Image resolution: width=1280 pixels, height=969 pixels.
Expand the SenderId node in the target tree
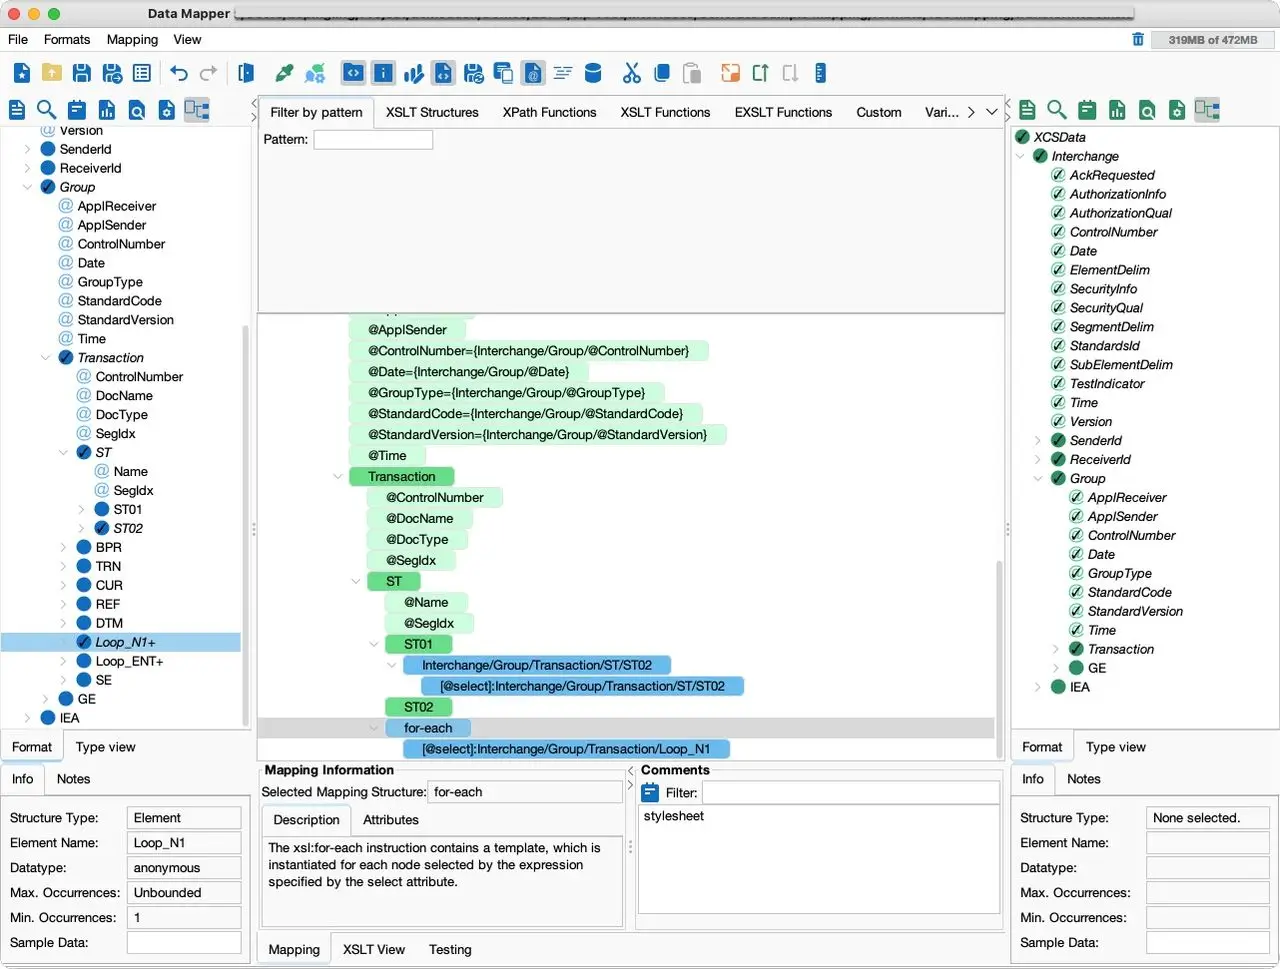1037,441
